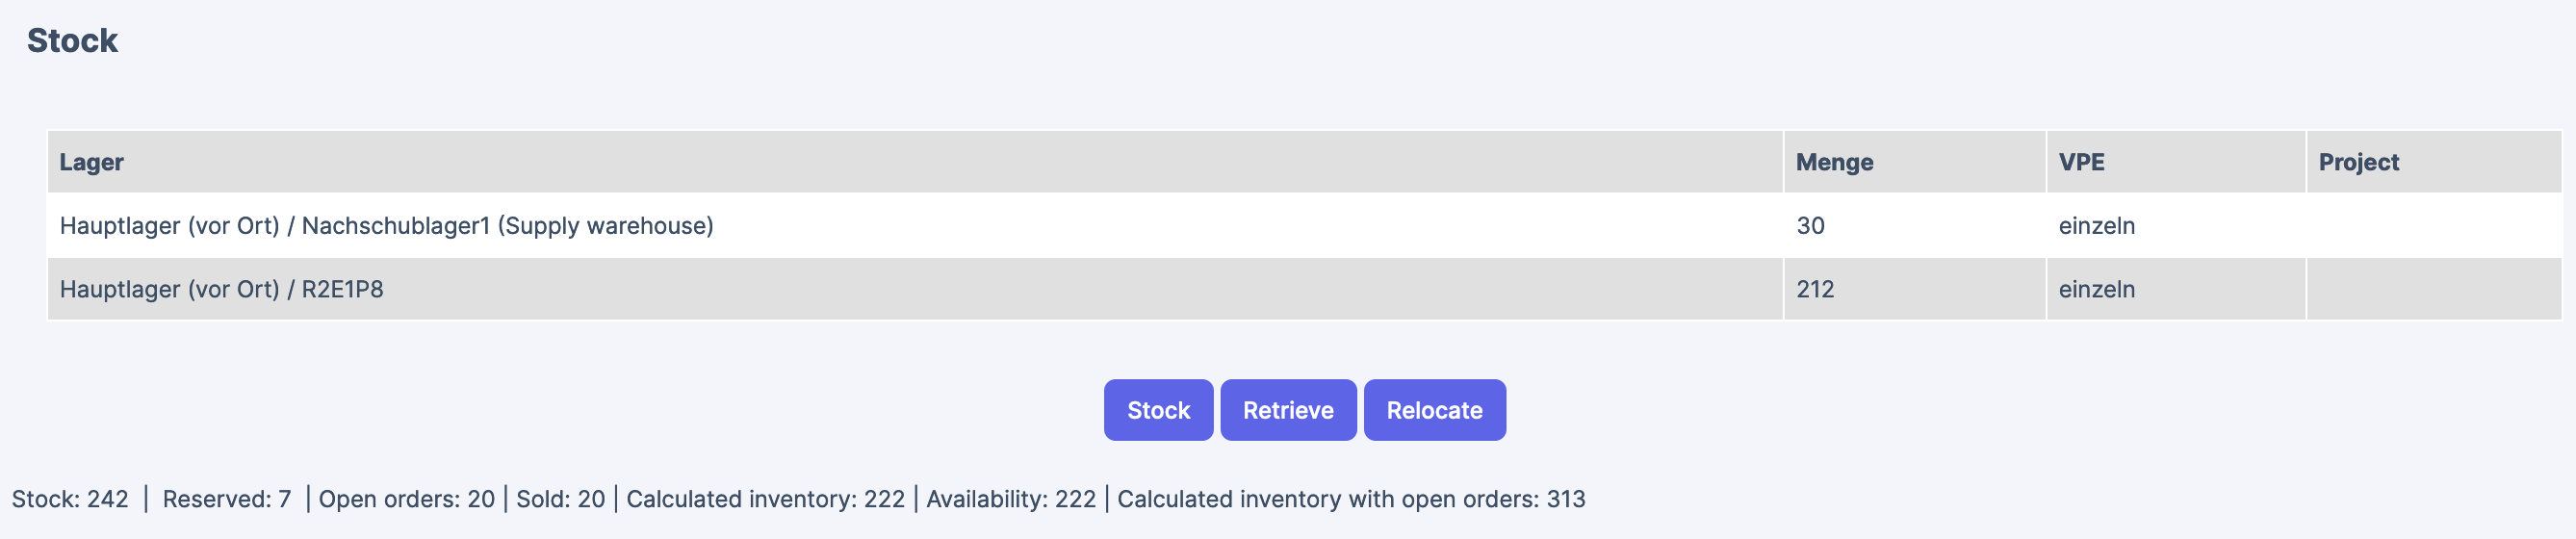Click einzeln in the Nachschublager1 row
The width and height of the screenshot is (2576, 539).
tap(2096, 226)
